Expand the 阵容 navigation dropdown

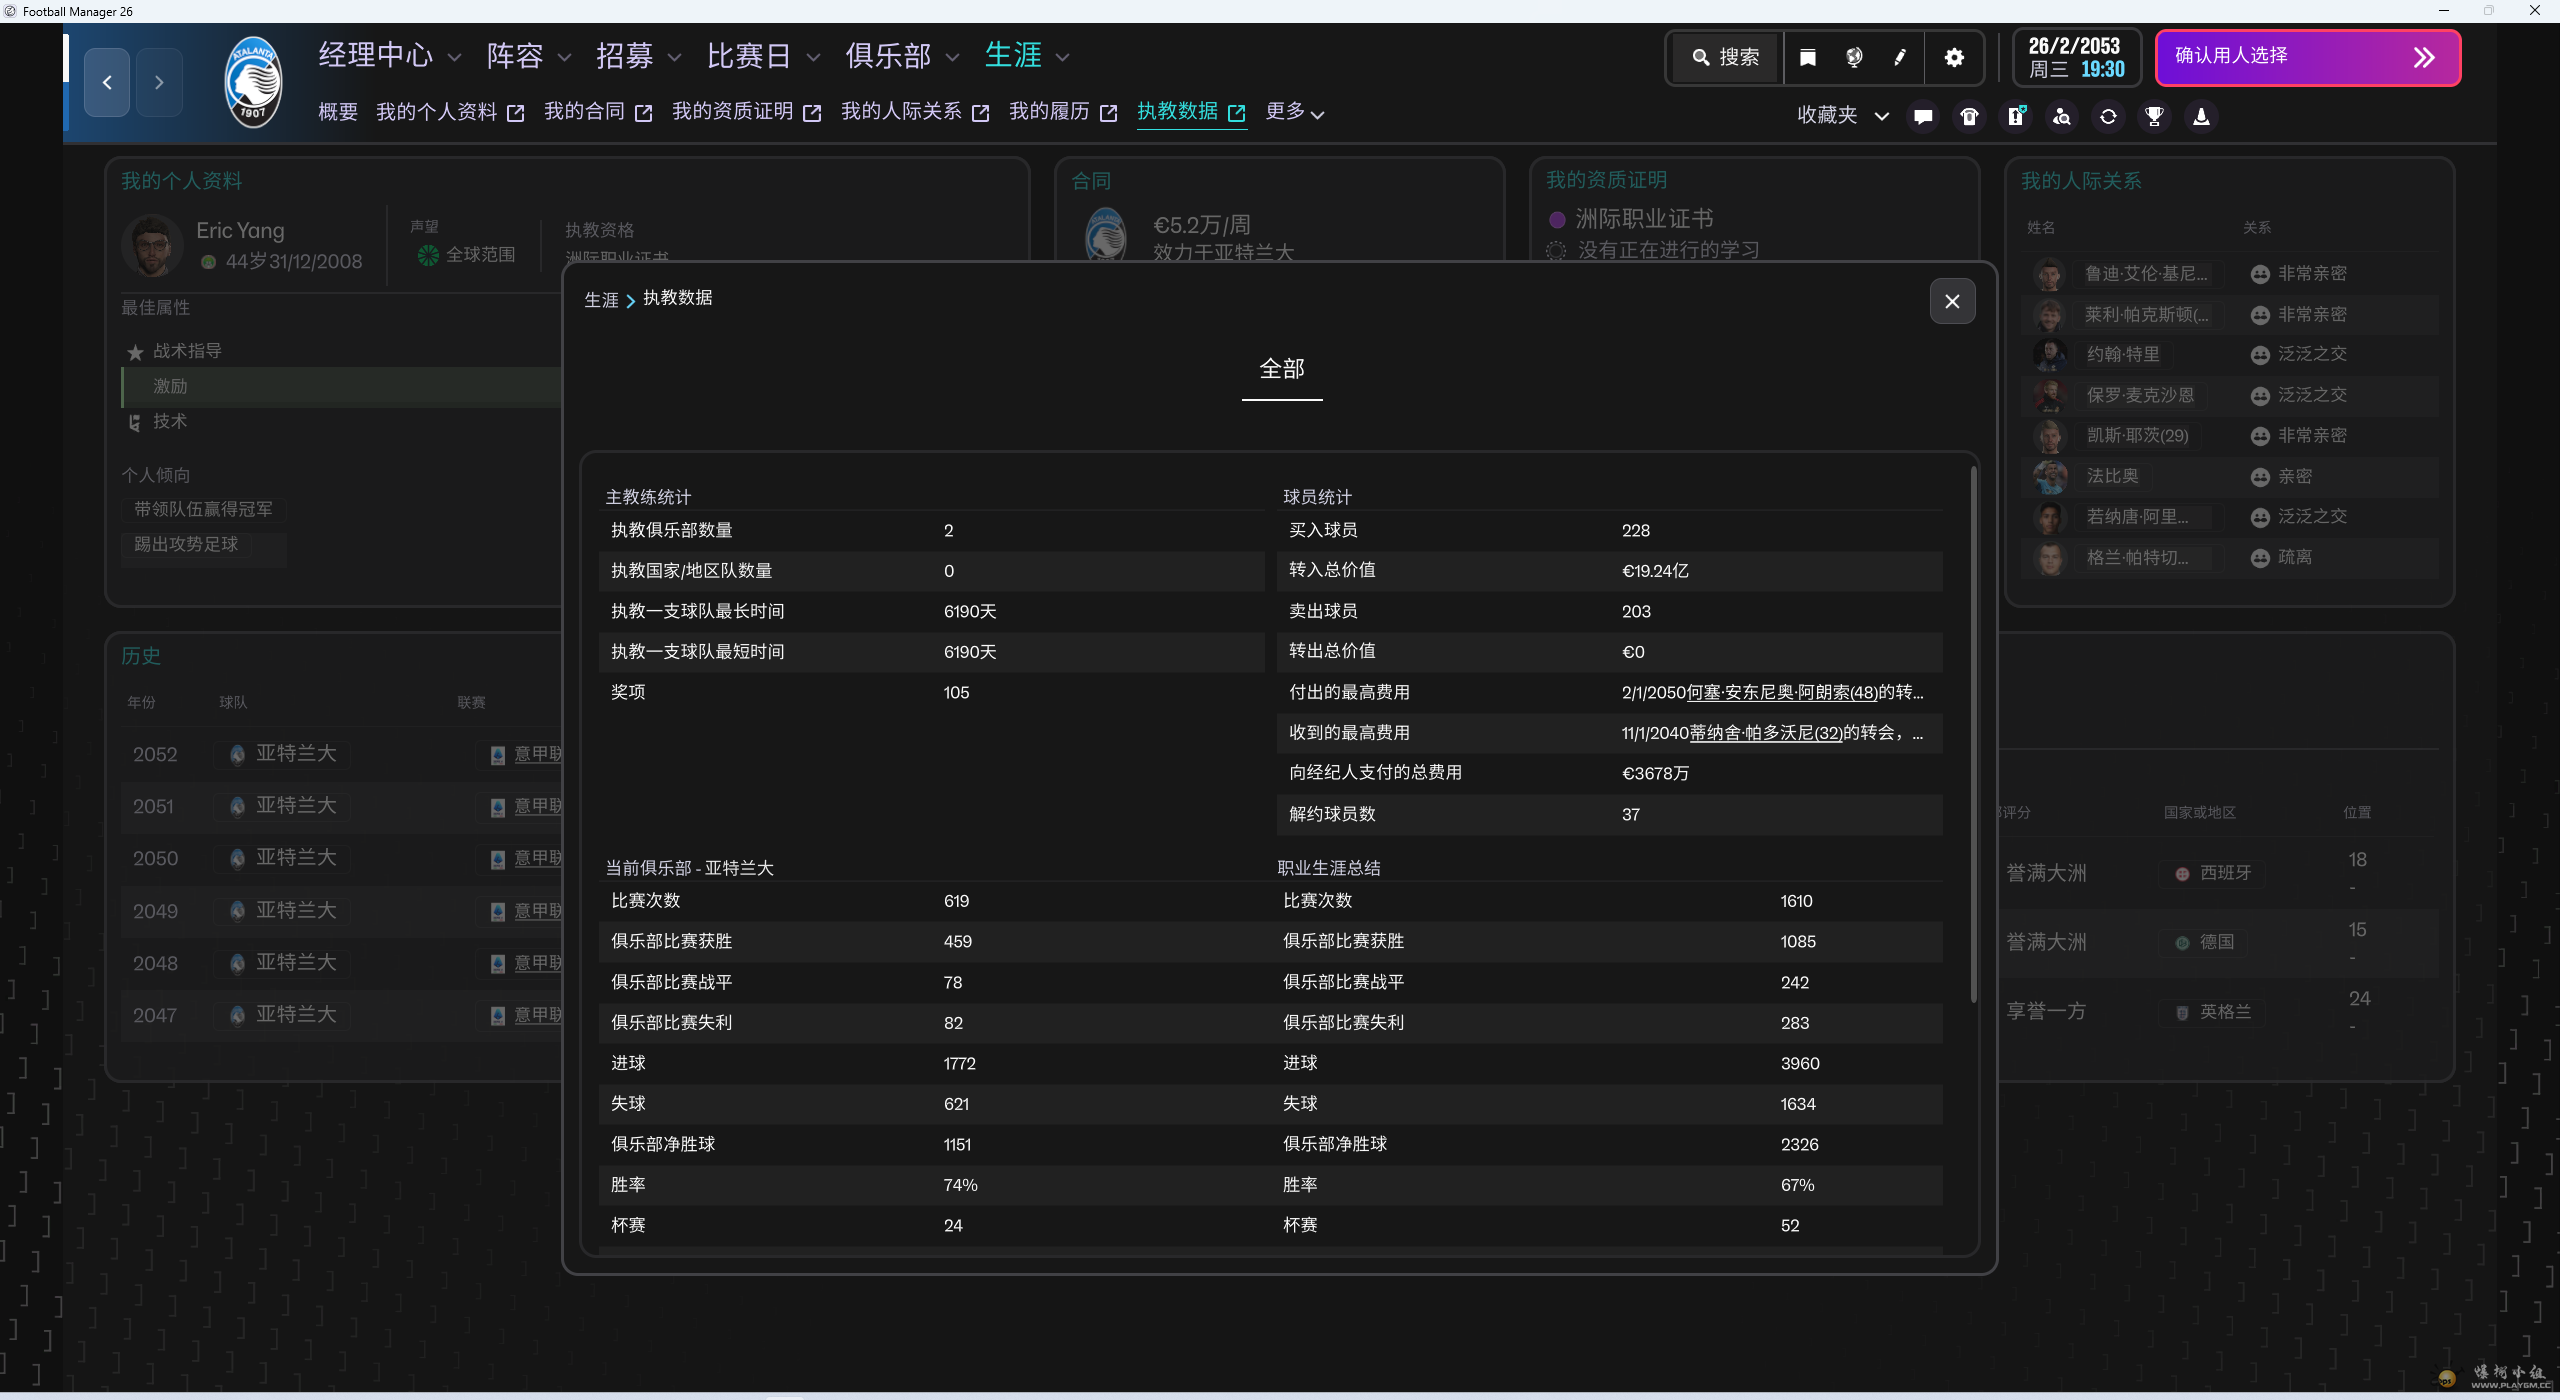tap(528, 56)
